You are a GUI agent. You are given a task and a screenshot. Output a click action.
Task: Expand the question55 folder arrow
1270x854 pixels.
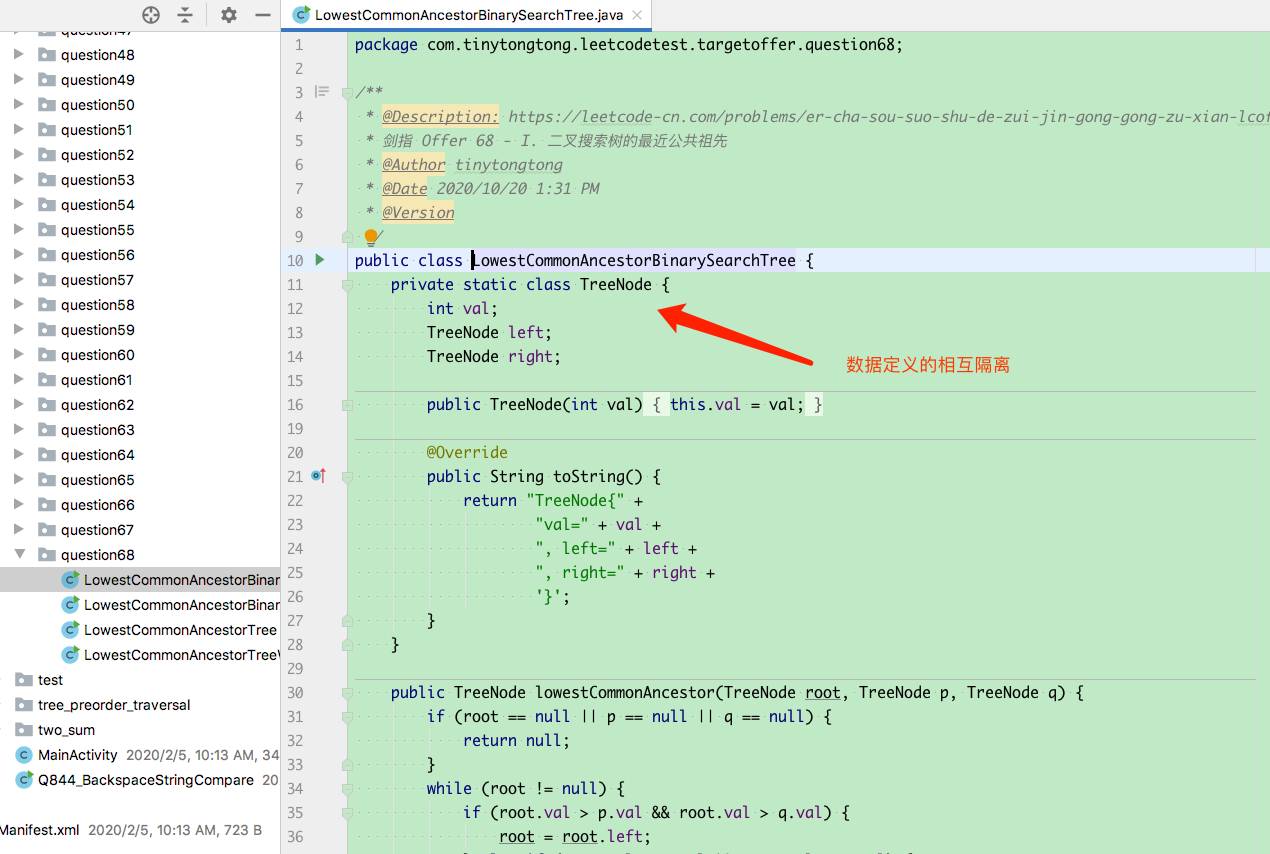click(x=19, y=230)
